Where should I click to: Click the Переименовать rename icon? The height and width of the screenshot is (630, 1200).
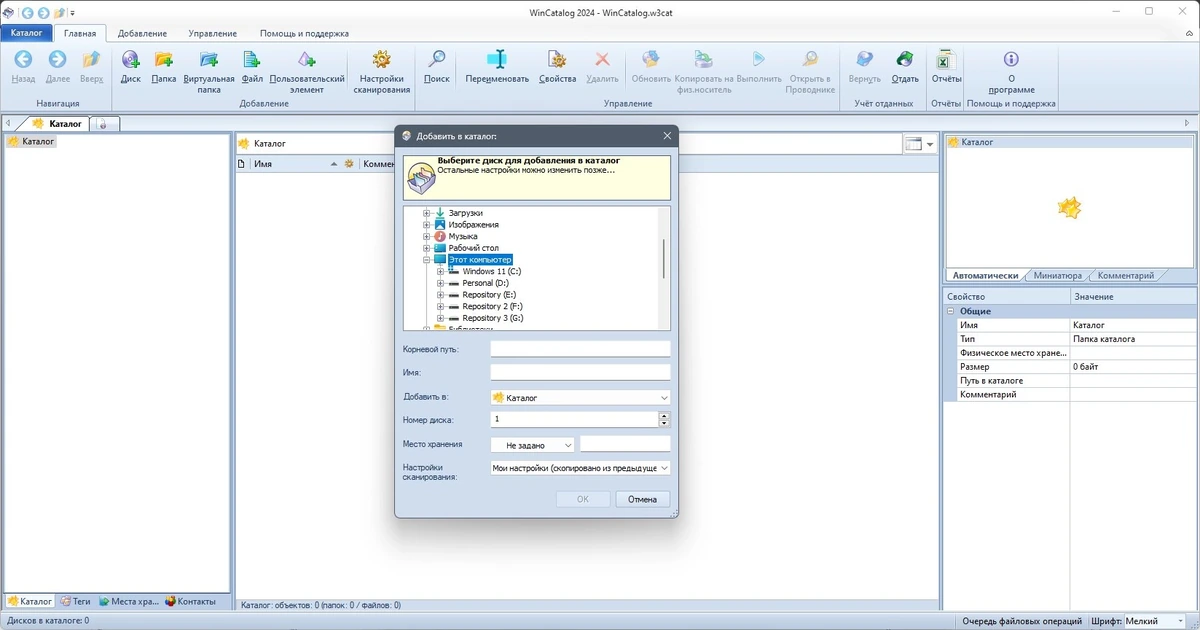pyautogui.click(x=497, y=66)
